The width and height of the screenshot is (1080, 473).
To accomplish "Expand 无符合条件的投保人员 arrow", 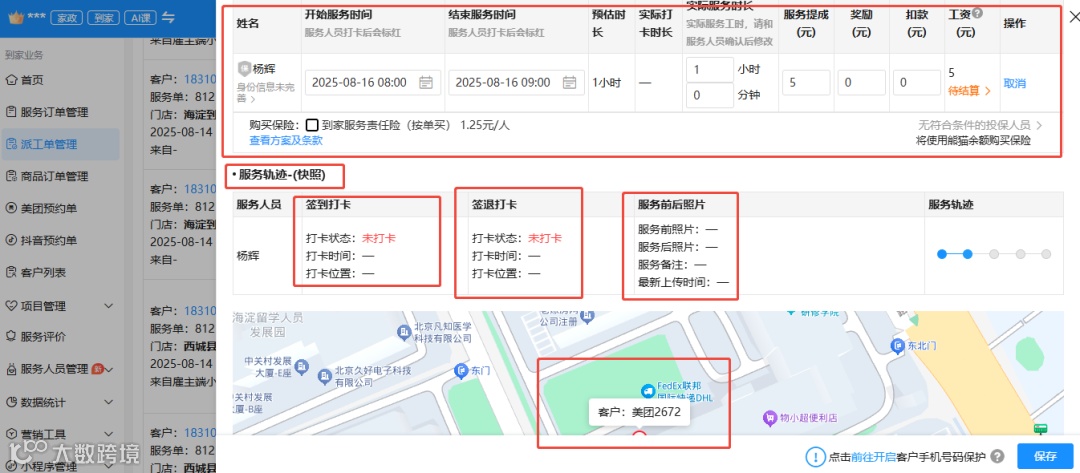I will (x=1039, y=125).
